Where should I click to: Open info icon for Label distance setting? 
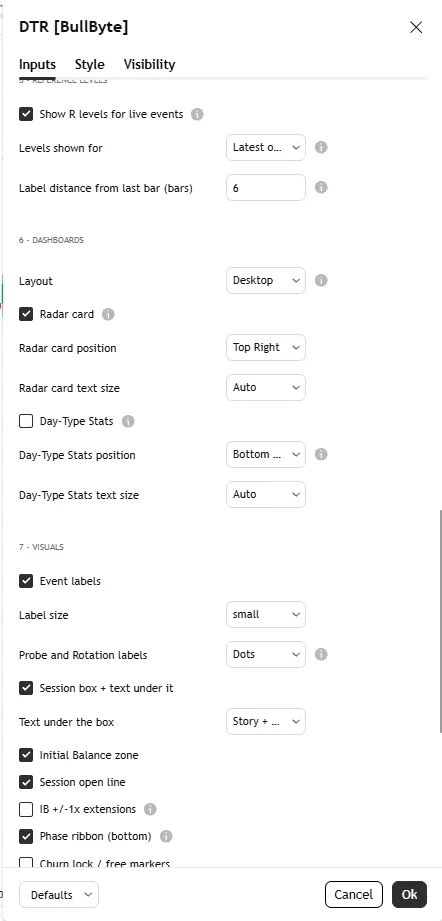(x=321, y=187)
